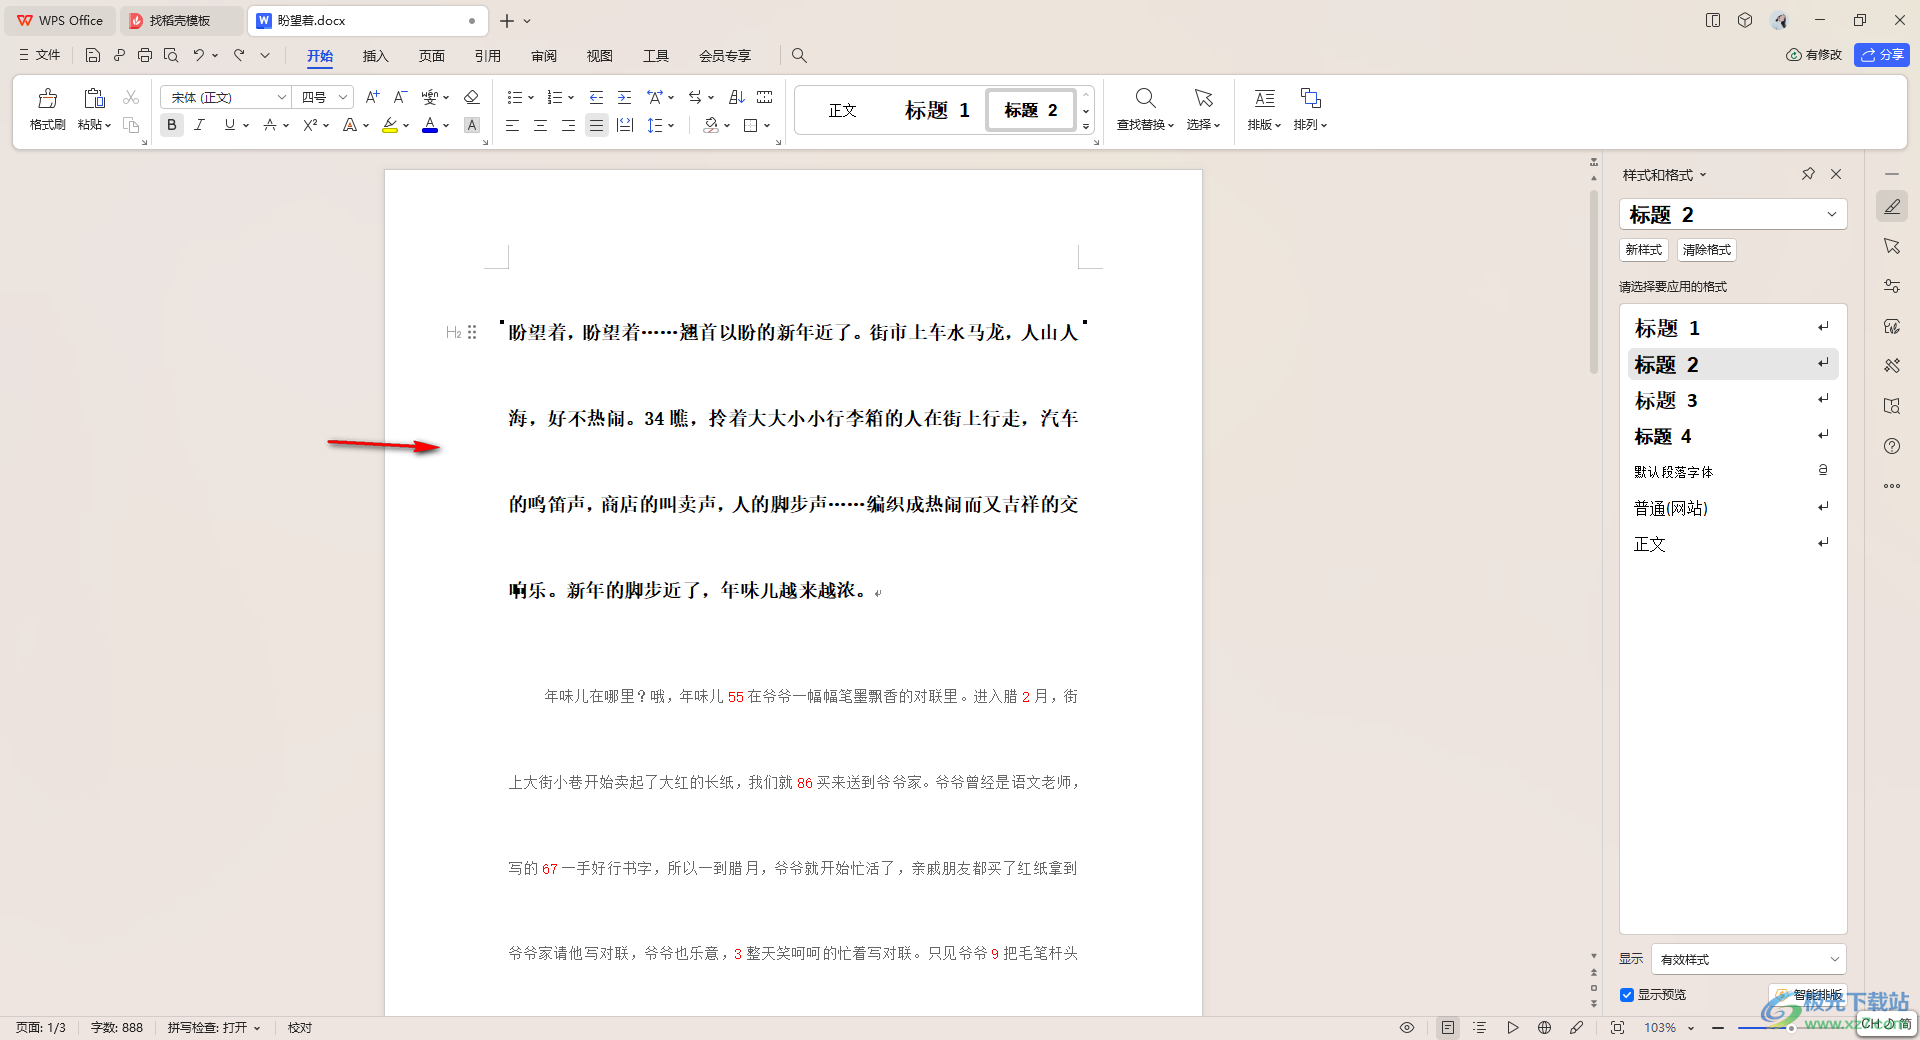Screen dimensions: 1920x1040
Task: Expand the line spacing dropdown arrow
Action: 671,126
